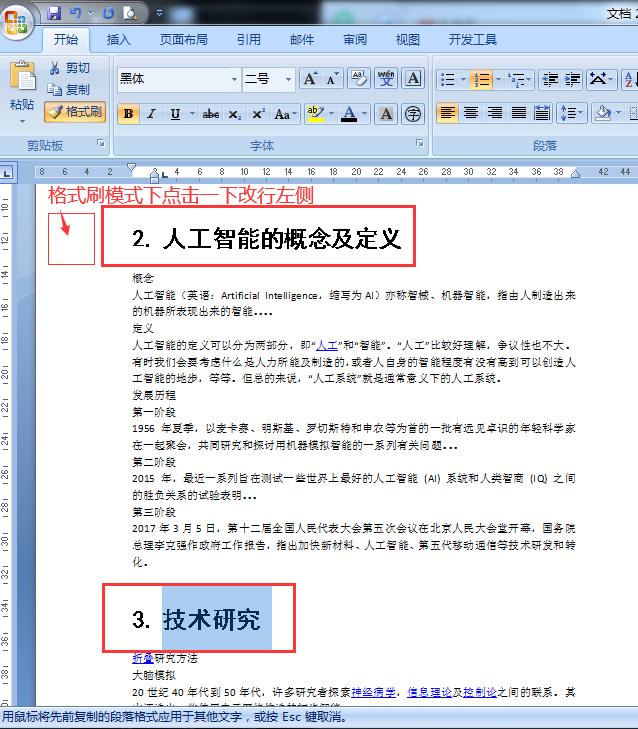
Task: Open the enclosed character 字 tool
Action: (413, 114)
